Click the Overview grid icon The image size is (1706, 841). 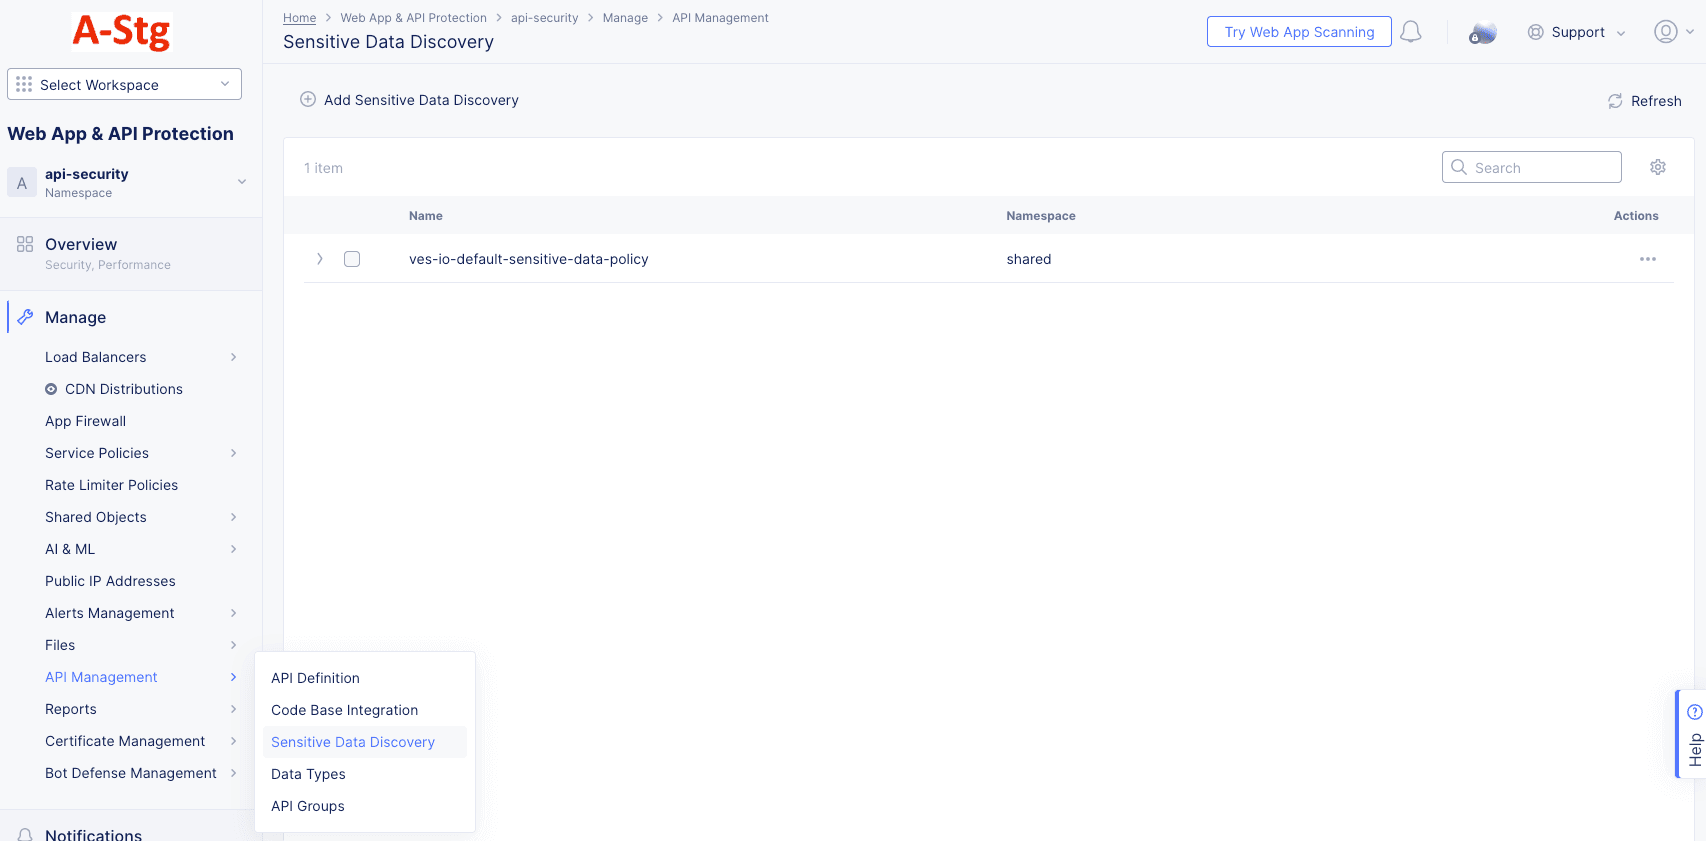coord(25,244)
